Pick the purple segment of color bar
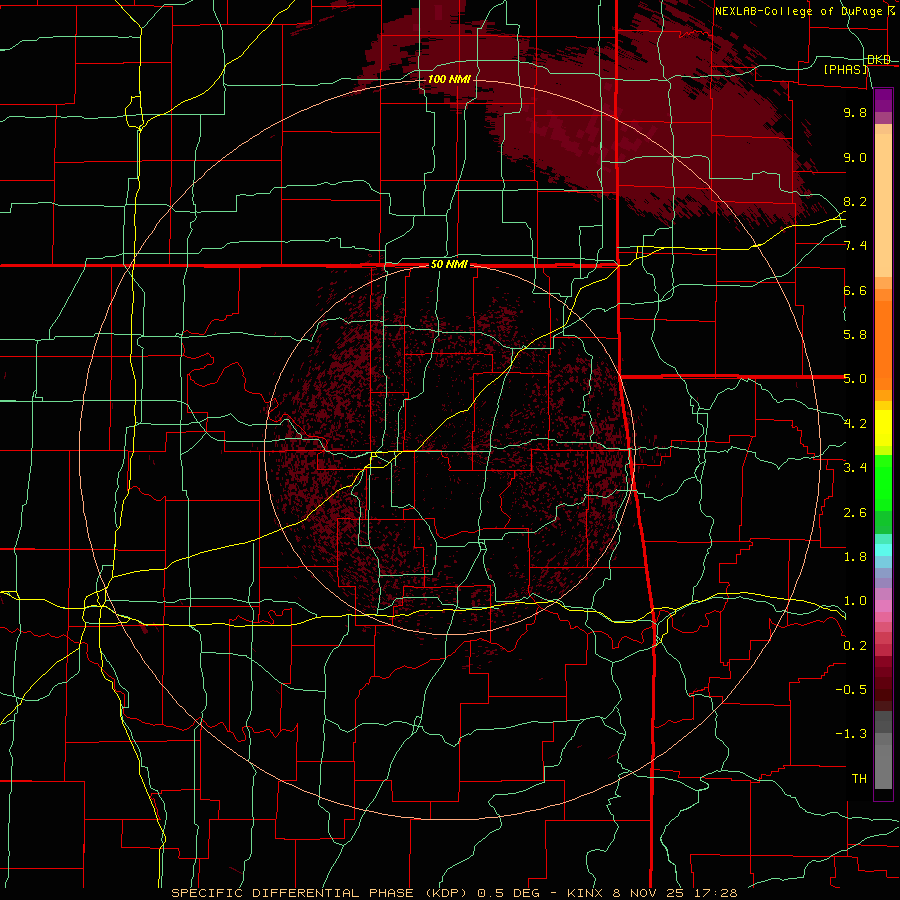The image size is (900, 900). click(x=883, y=100)
